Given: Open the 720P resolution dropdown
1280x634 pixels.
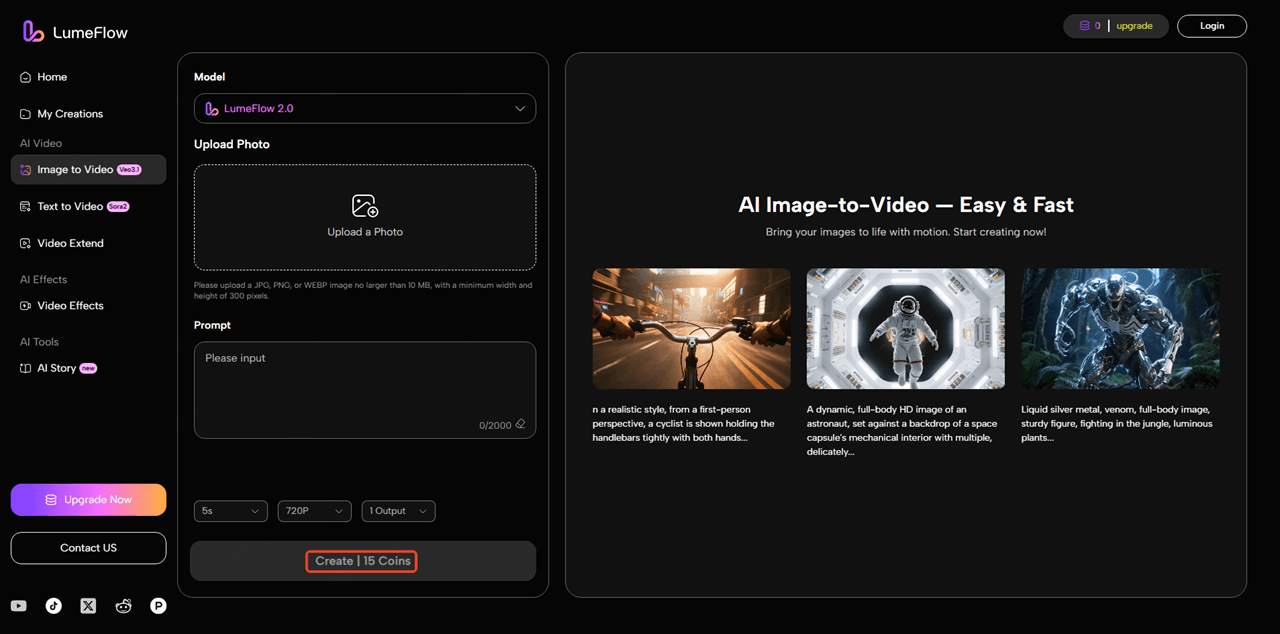Looking at the screenshot, I should coord(314,511).
